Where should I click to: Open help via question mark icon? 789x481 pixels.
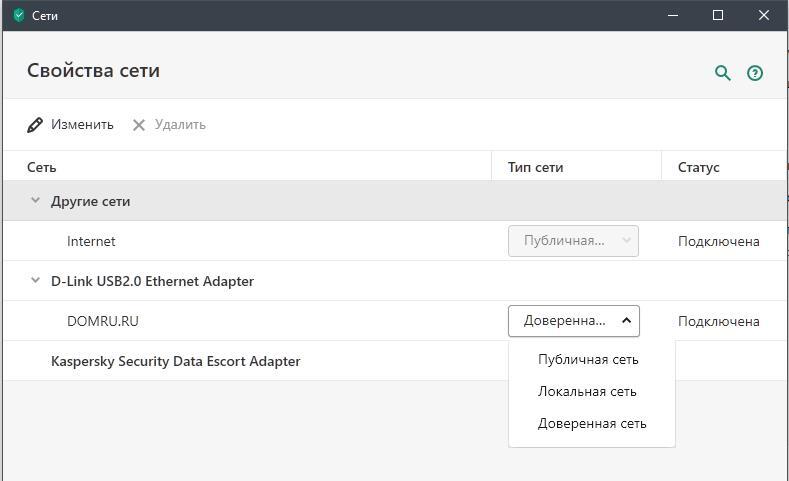755,73
